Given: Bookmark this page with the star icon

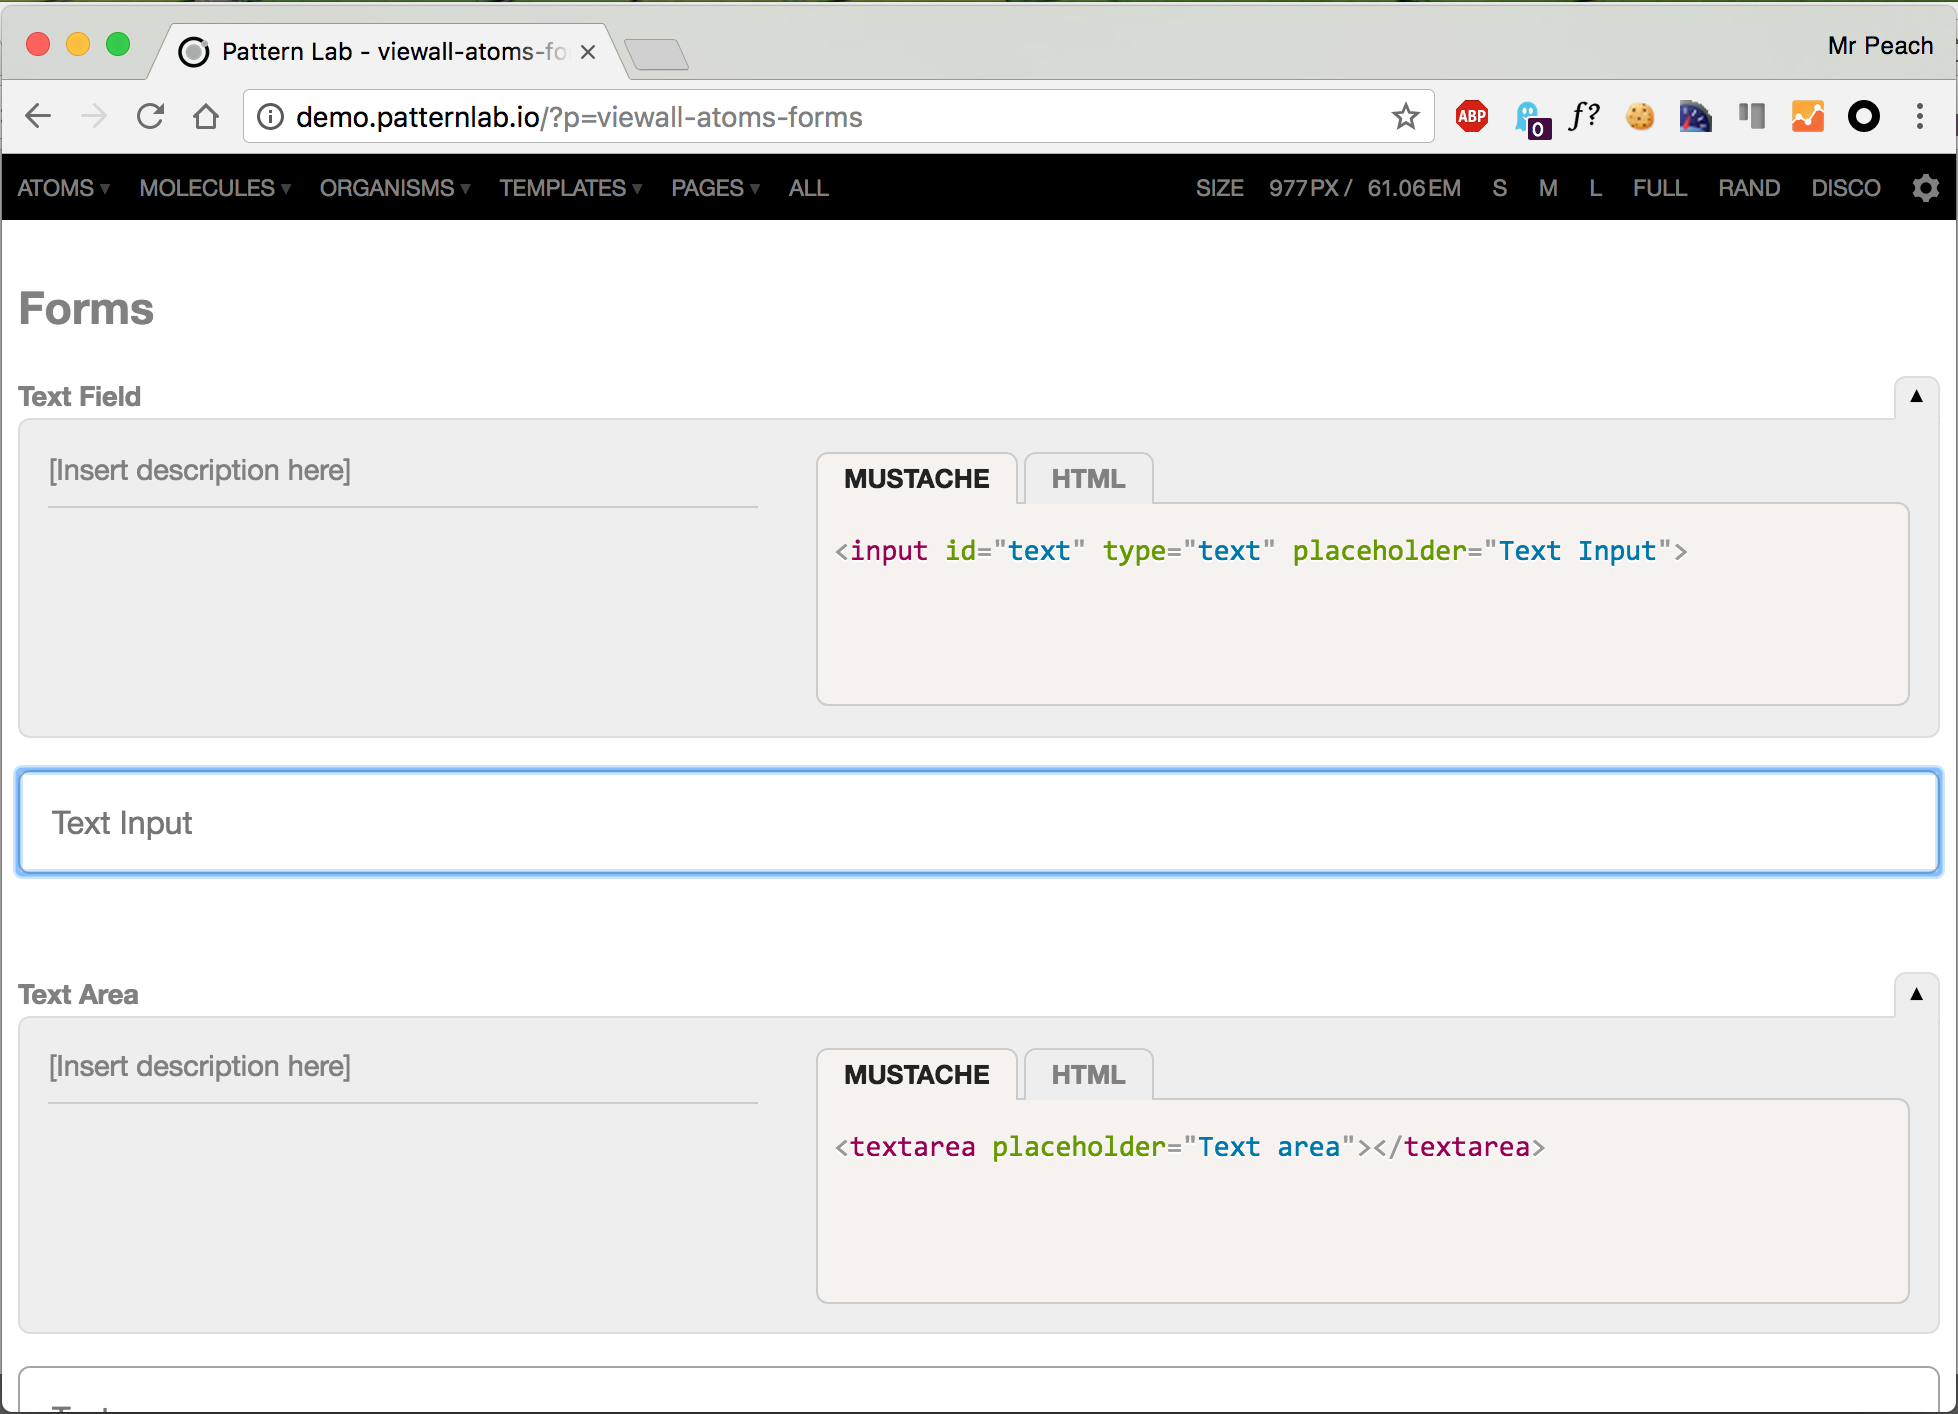Looking at the screenshot, I should pos(1406,117).
